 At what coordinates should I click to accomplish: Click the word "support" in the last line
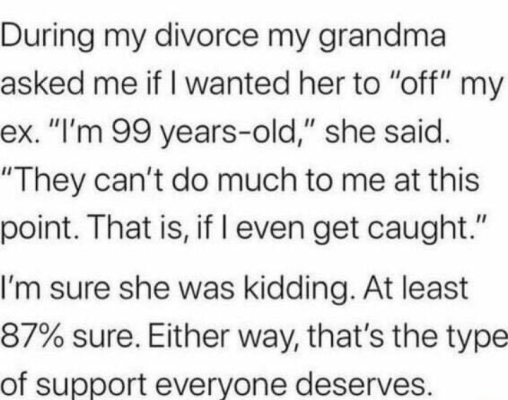(x=91, y=386)
